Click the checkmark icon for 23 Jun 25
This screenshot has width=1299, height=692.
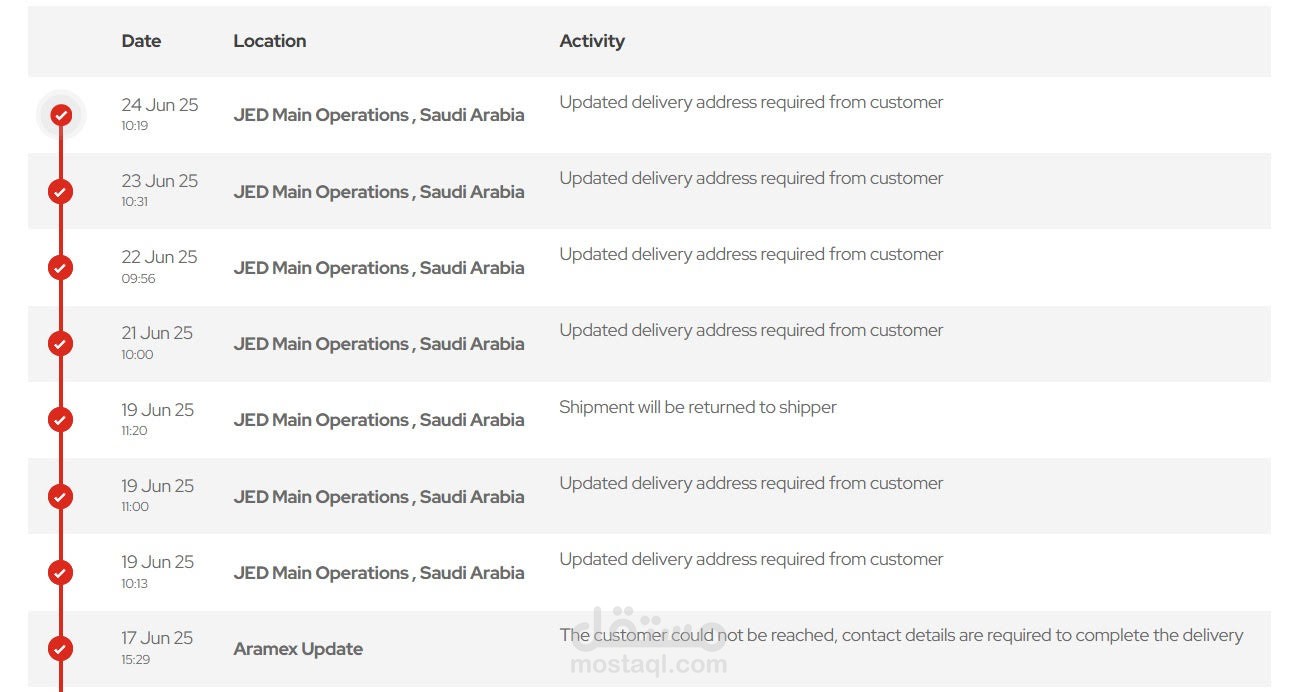[61, 191]
